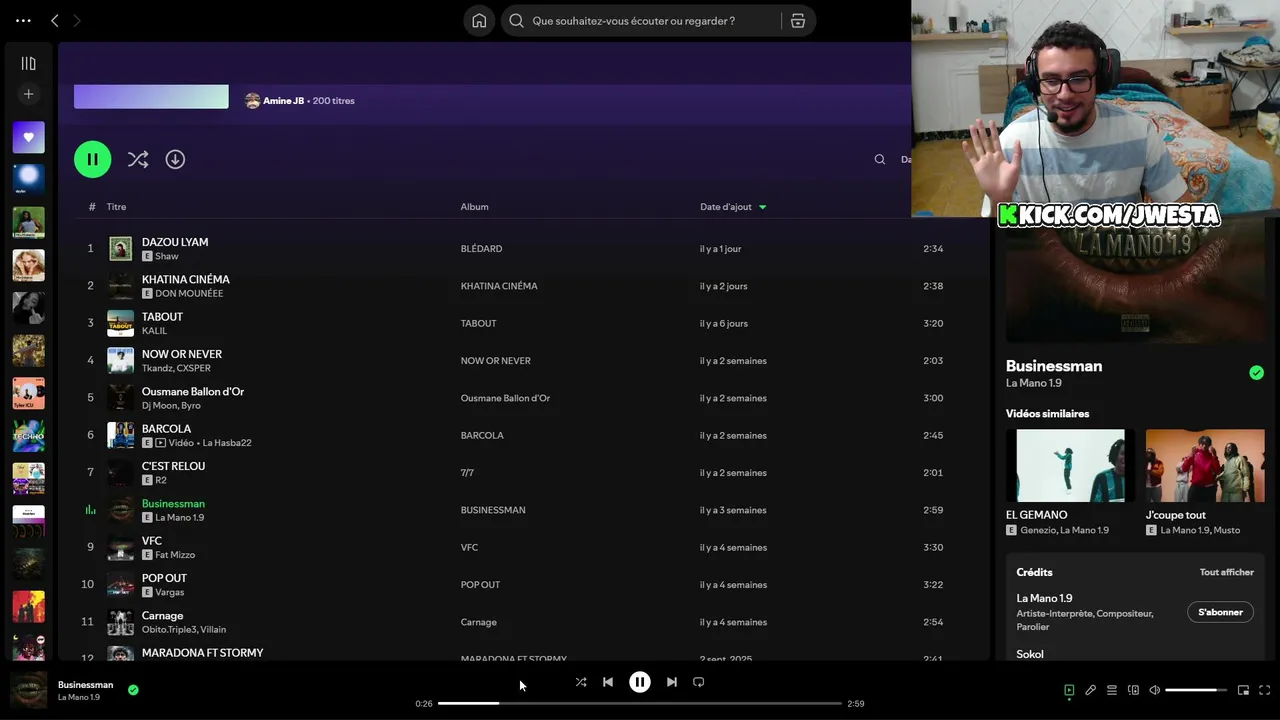This screenshot has height=720, width=1280.
Task: Sort by the Date d'ajout column
Action: 726,207
